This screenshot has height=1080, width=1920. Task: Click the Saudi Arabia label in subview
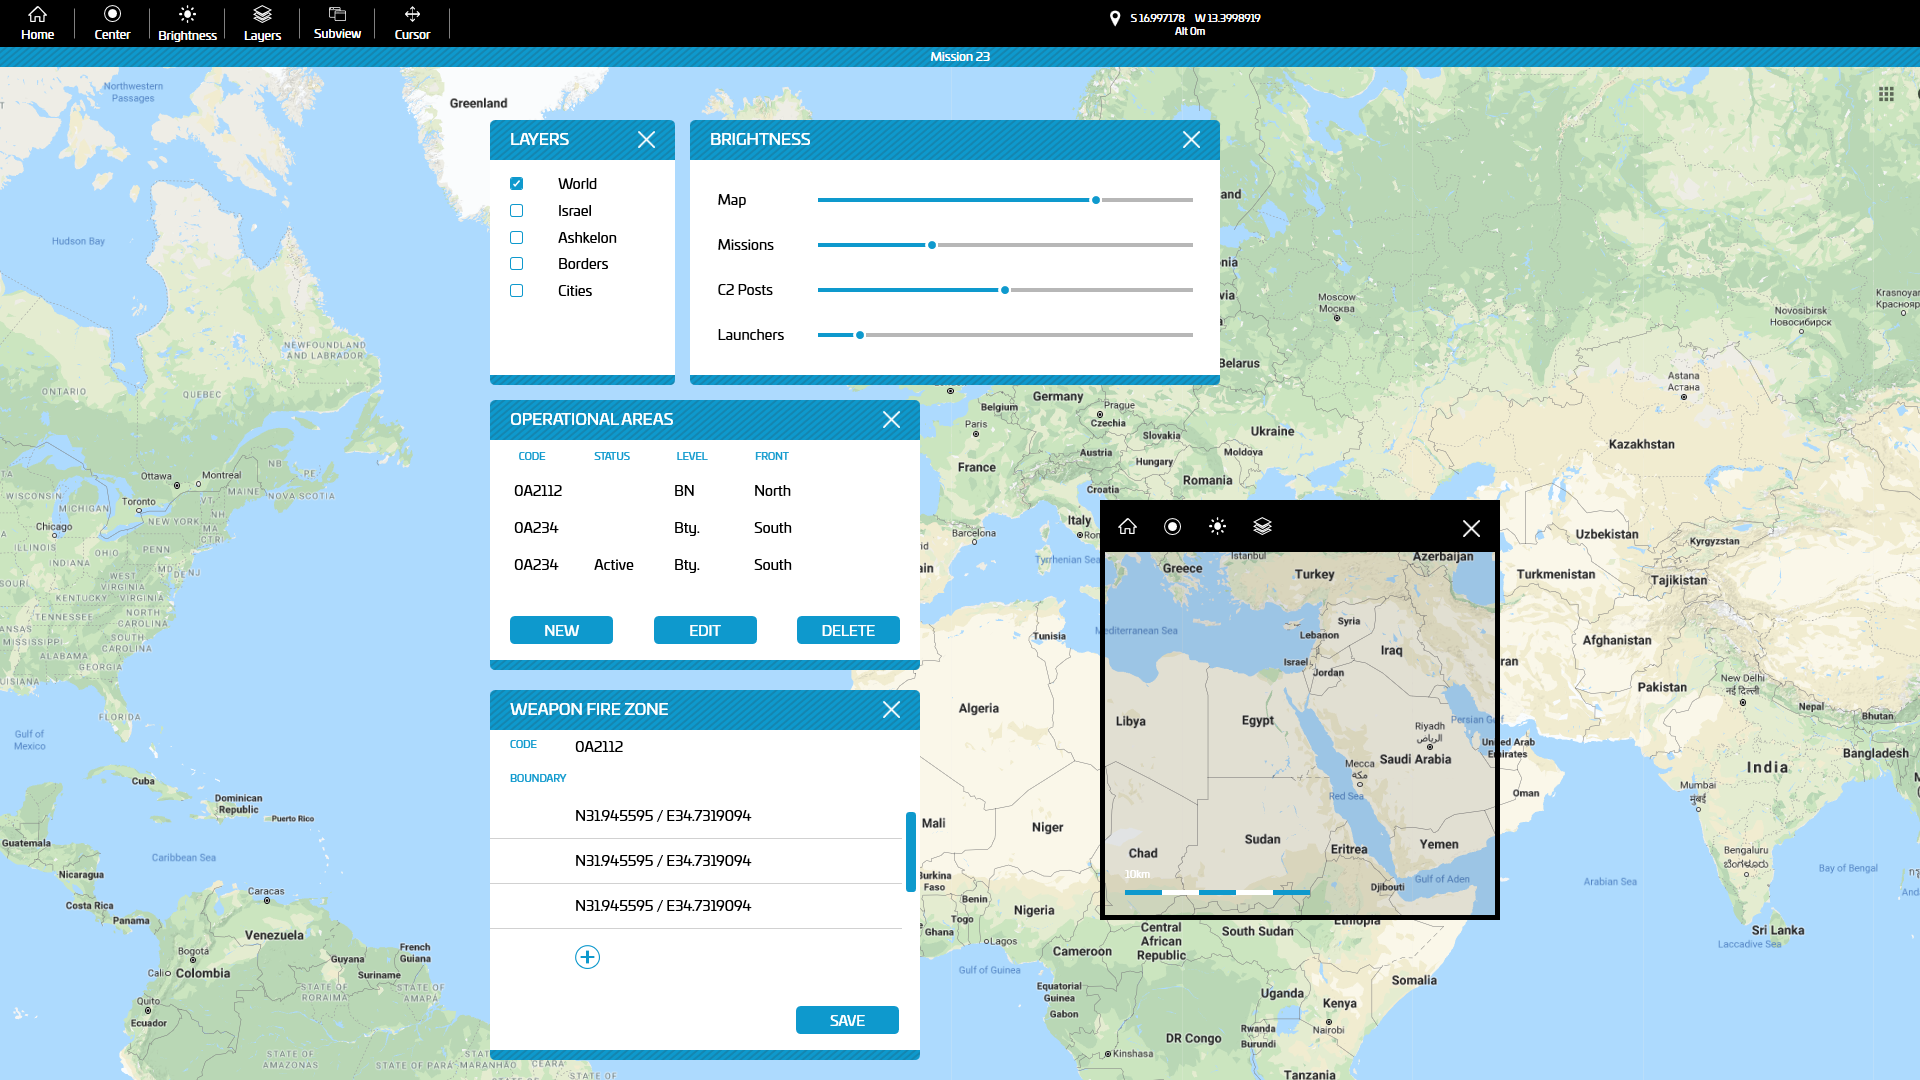pos(1415,759)
